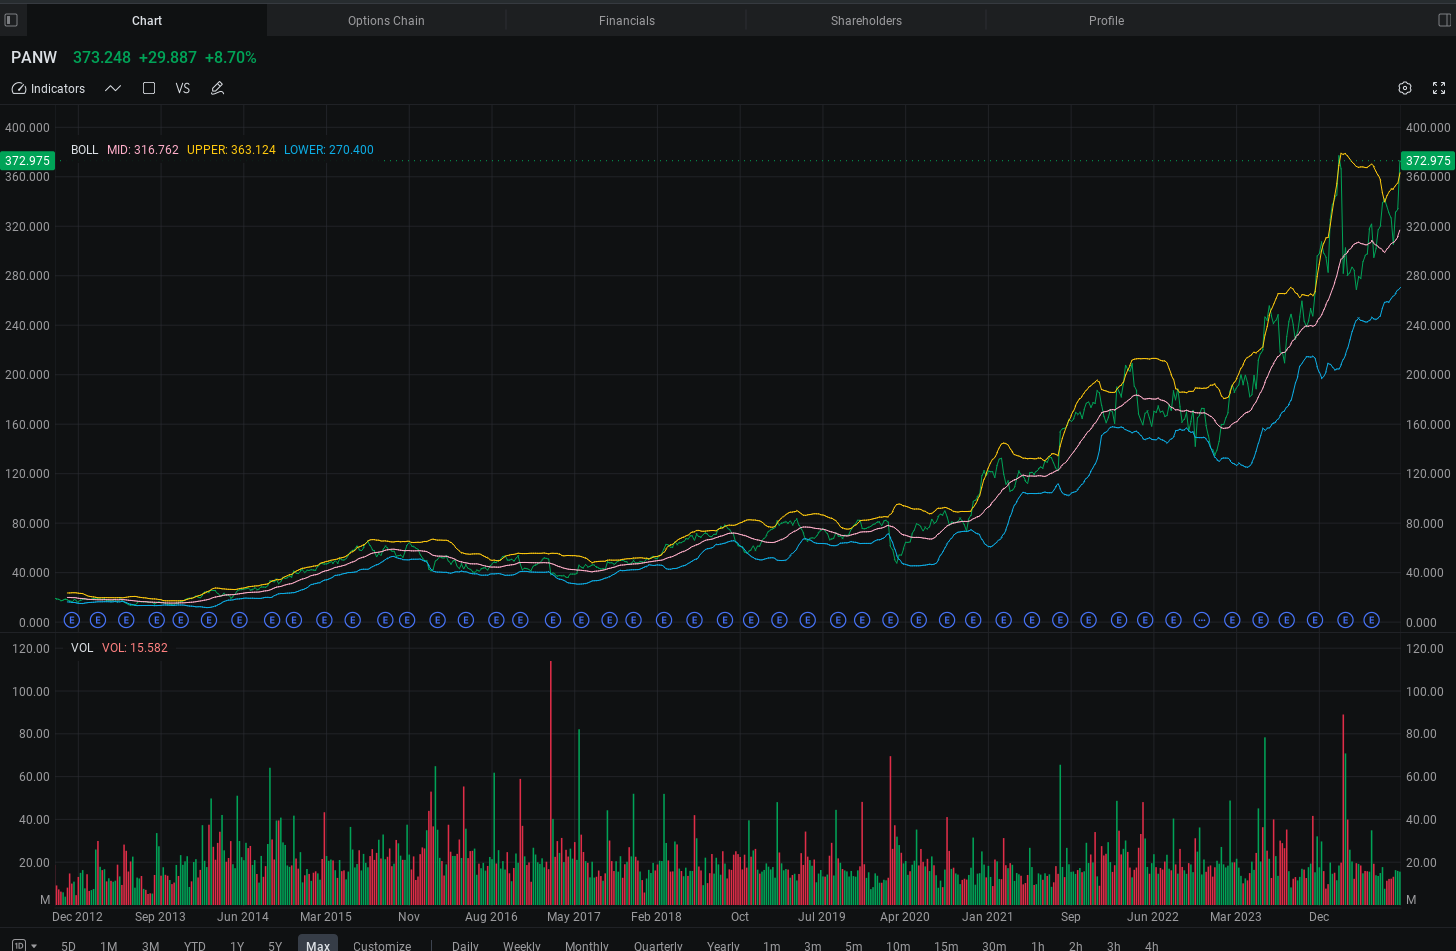Select the Max time range
The width and height of the screenshot is (1456, 951).
coord(318,945)
